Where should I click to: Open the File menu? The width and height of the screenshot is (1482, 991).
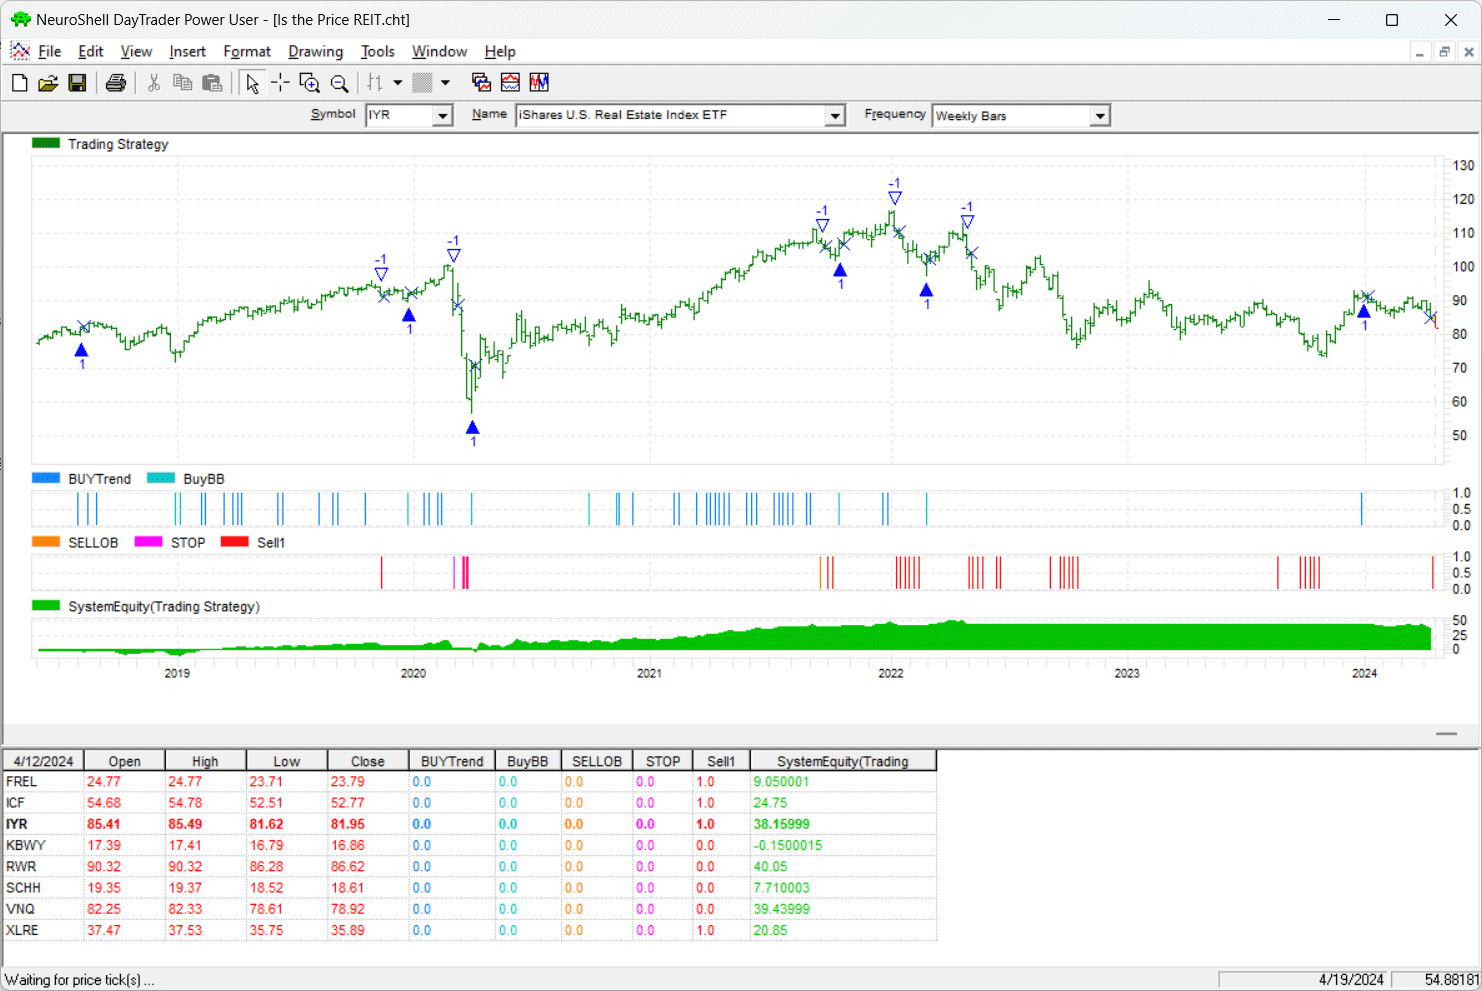[50, 52]
